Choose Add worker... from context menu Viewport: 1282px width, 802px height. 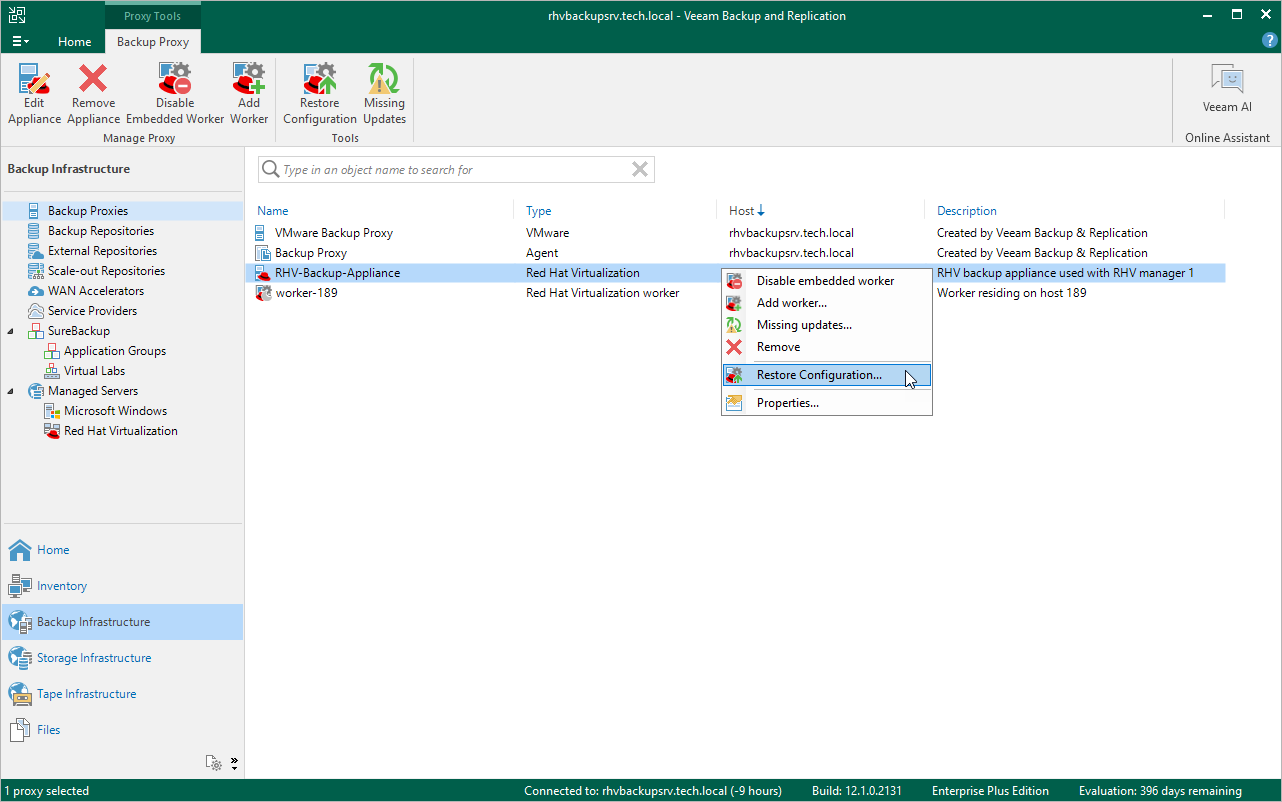point(827,303)
